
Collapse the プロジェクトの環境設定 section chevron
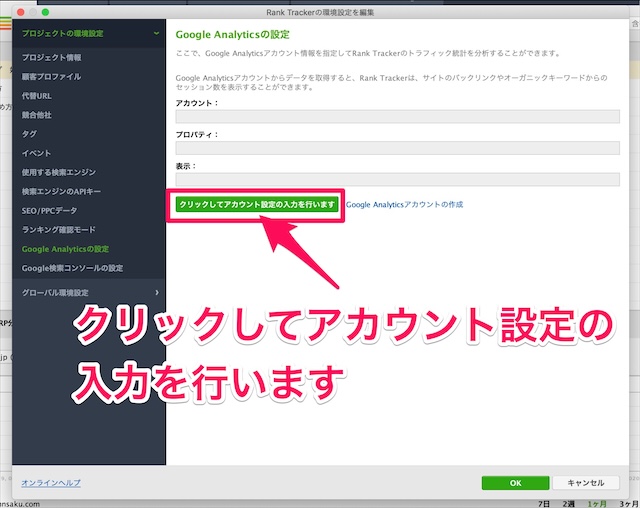156,33
